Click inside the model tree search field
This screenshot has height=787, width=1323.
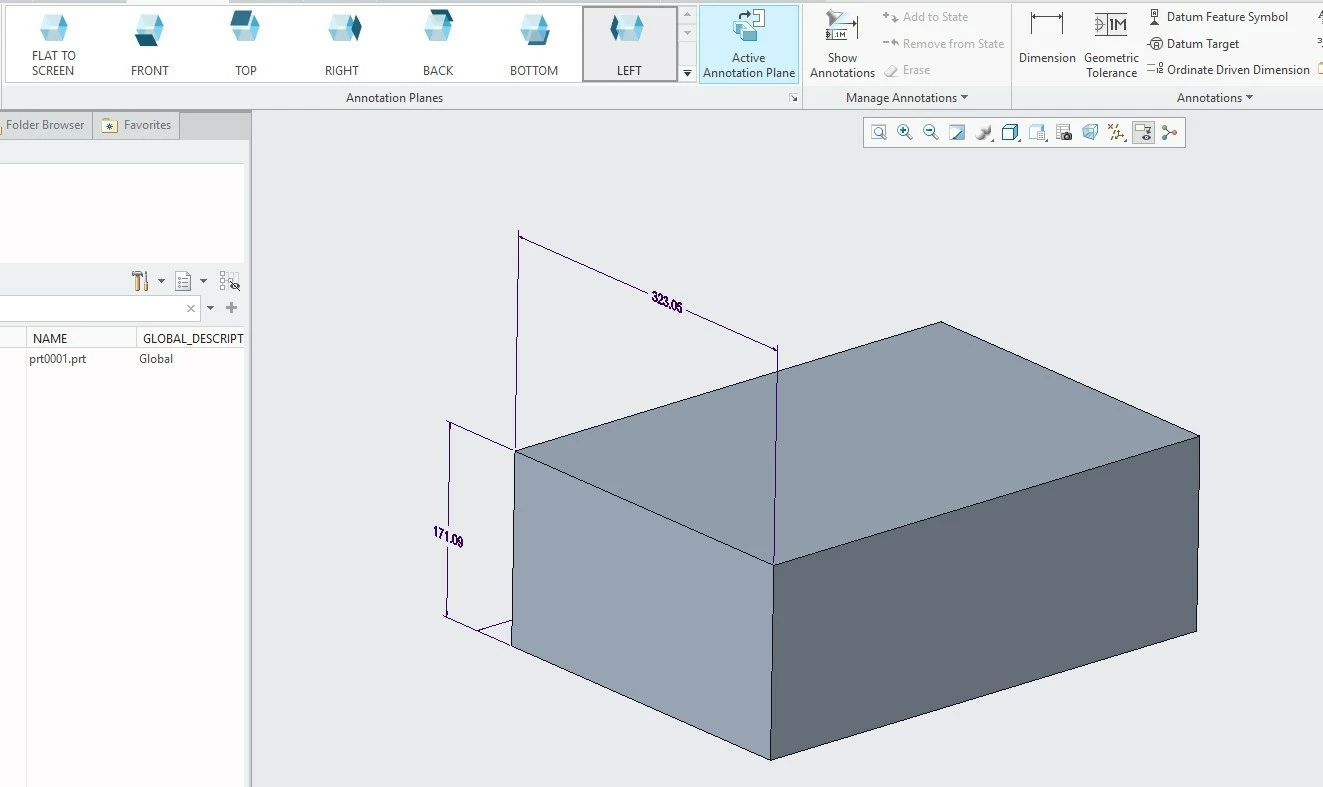(x=91, y=308)
